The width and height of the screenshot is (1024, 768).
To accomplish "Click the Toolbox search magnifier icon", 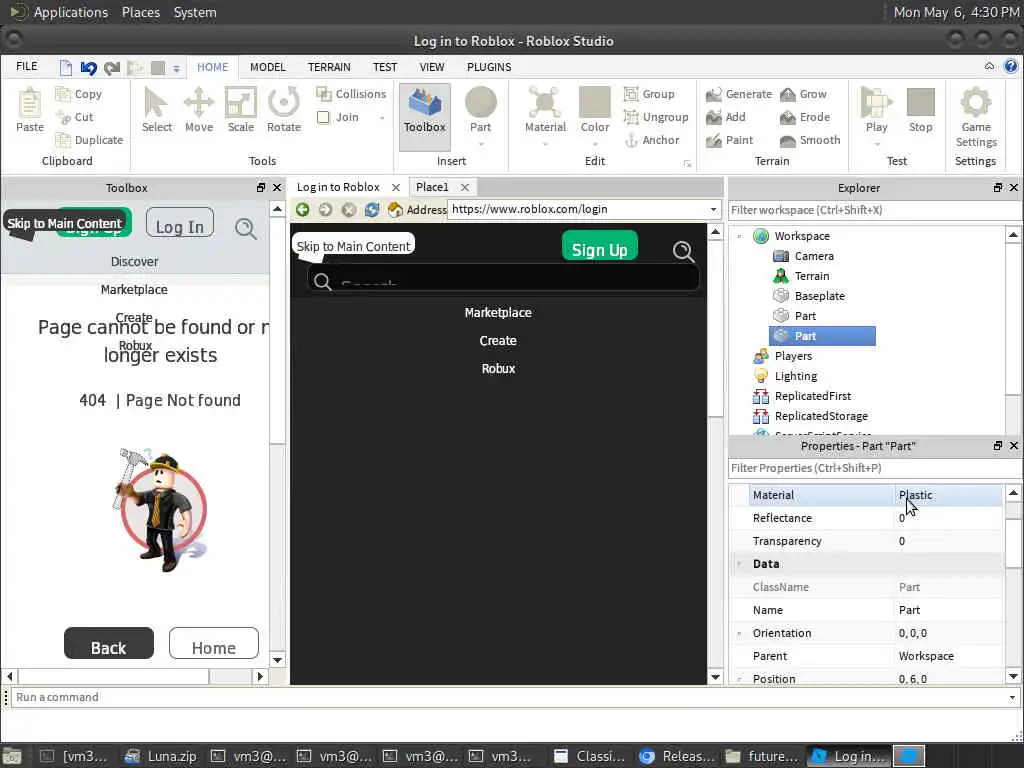I will click(x=246, y=228).
